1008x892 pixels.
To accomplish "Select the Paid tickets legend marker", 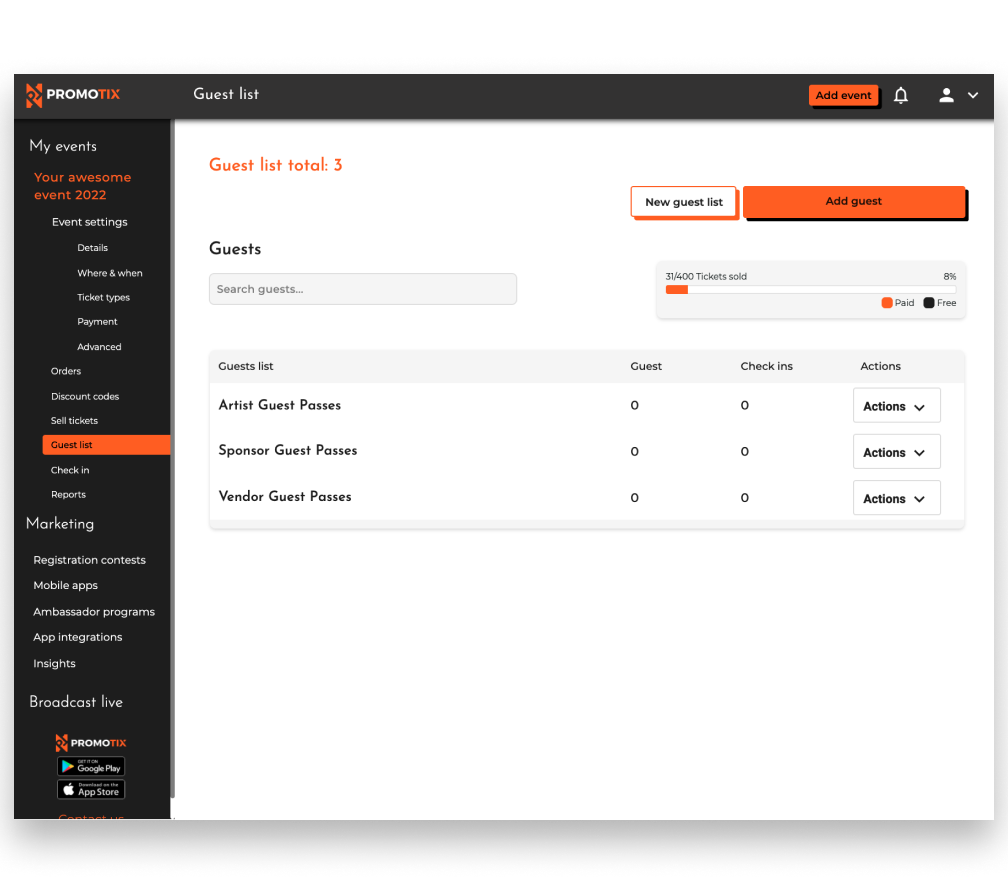I will click(886, 302).
